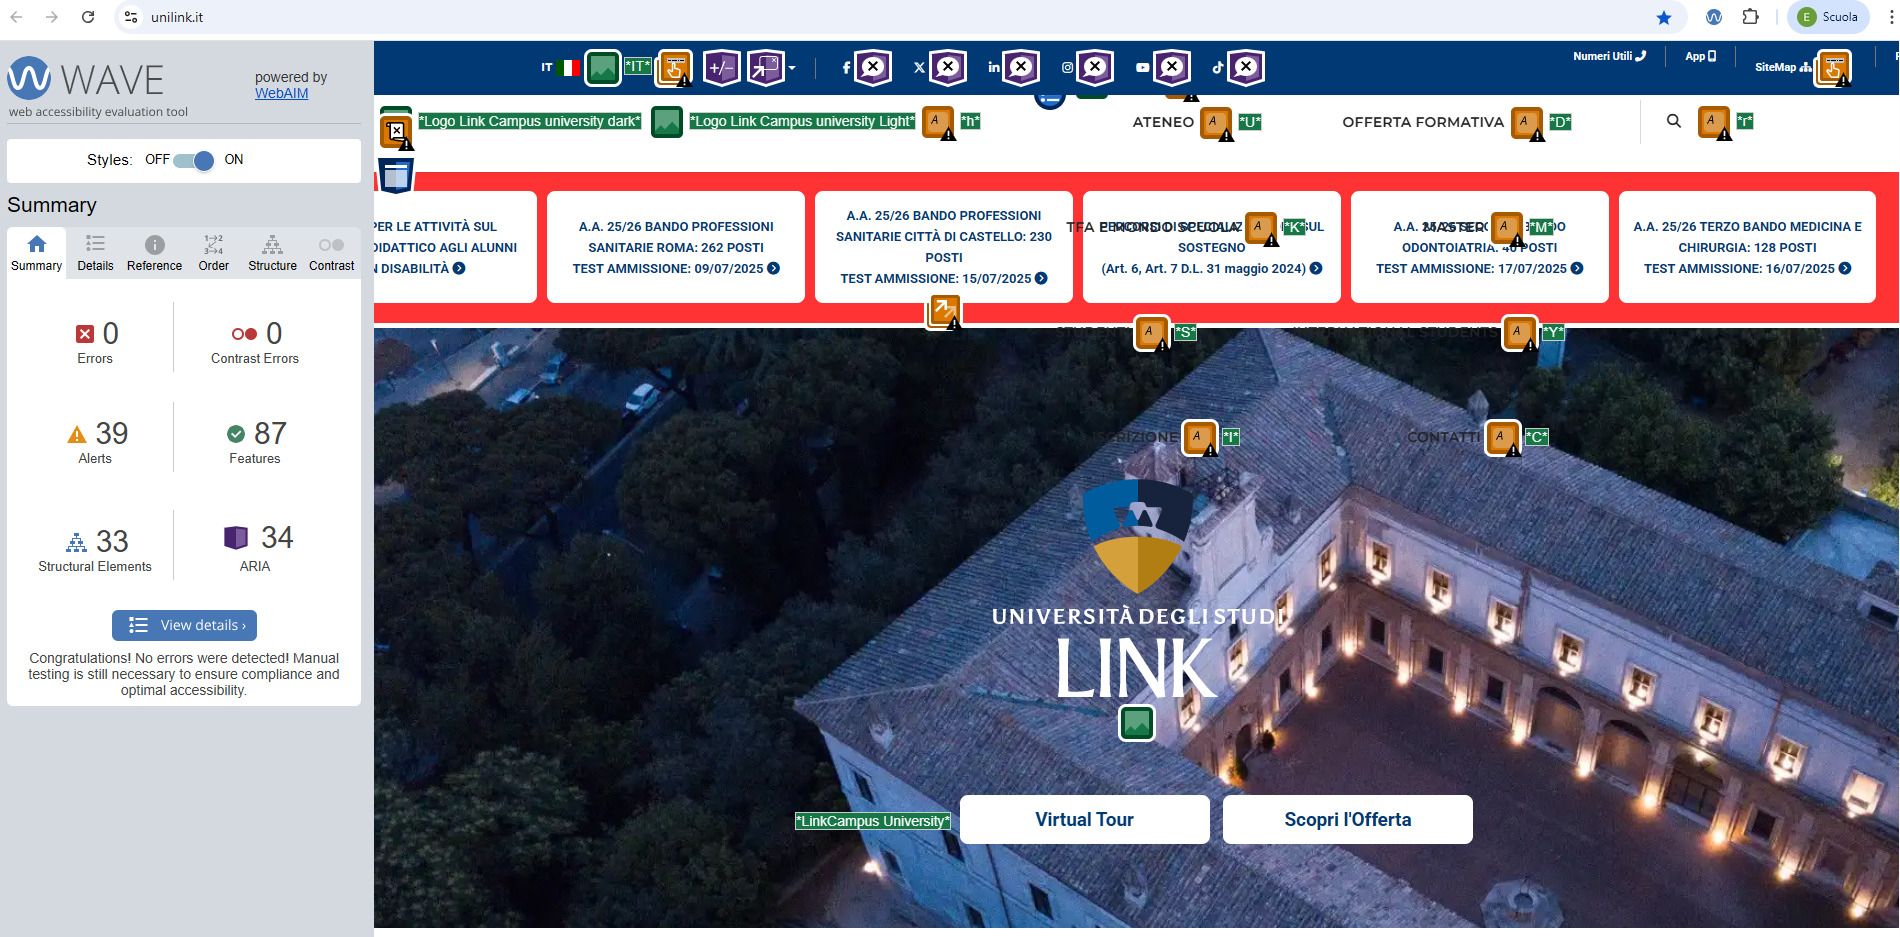Click the accesskey icon next to CONTATTI

click(1503, 438)
